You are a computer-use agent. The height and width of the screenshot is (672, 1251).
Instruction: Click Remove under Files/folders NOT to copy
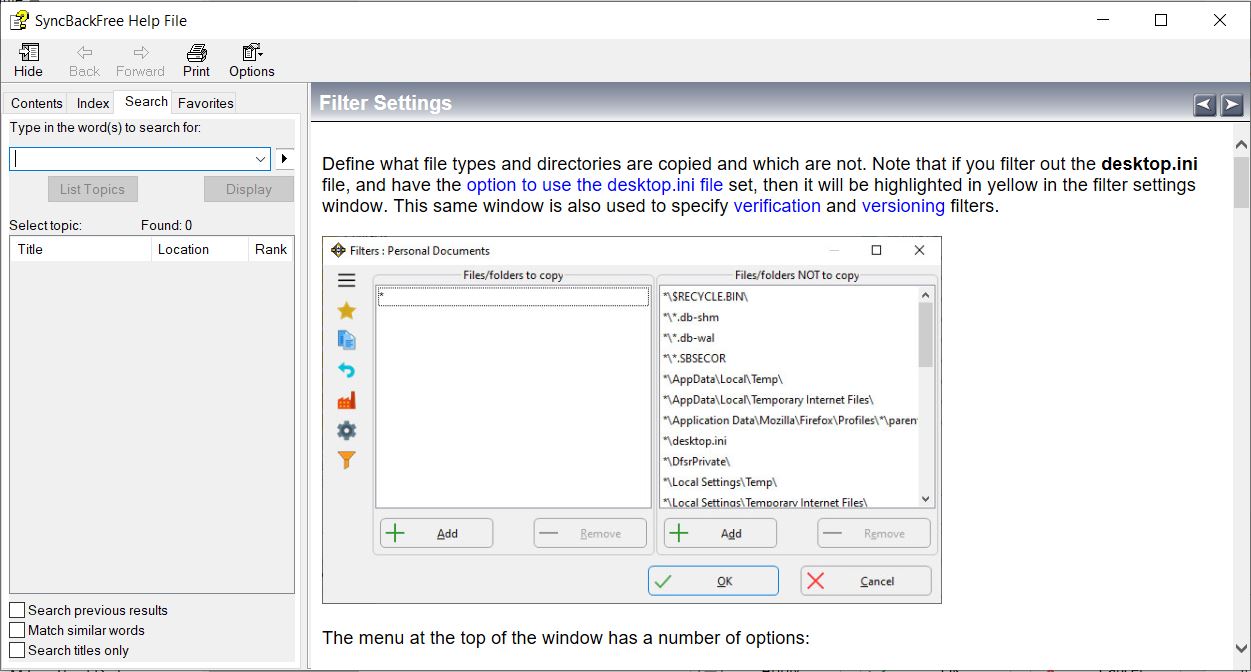point(874,533)
